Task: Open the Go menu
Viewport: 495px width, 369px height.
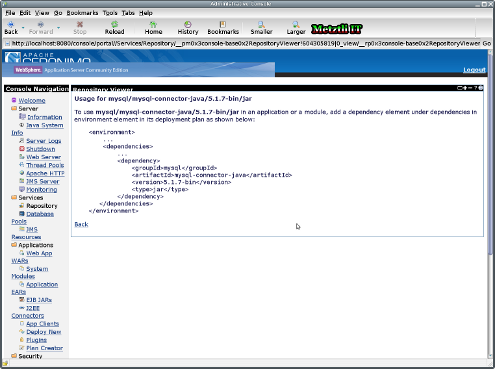Action: (x=58, y=13)
